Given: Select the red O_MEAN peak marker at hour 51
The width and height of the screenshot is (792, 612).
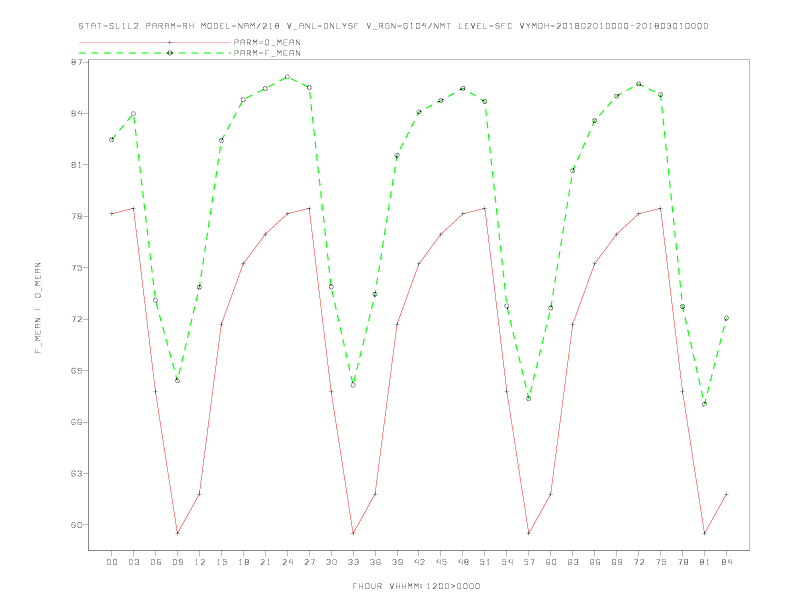Looking at the screenshot, I should click(x=485, y=208).
